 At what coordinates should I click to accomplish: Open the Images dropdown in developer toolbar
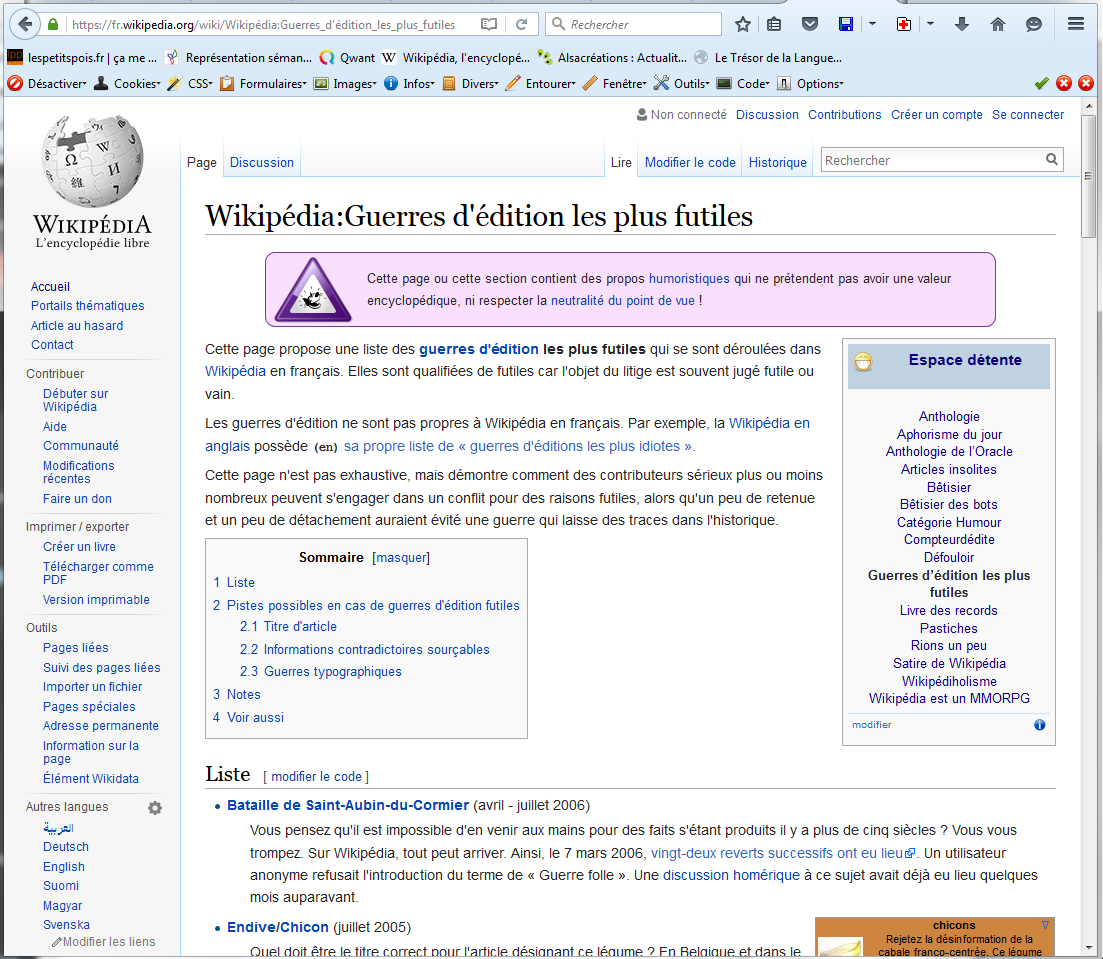point(346,84)
